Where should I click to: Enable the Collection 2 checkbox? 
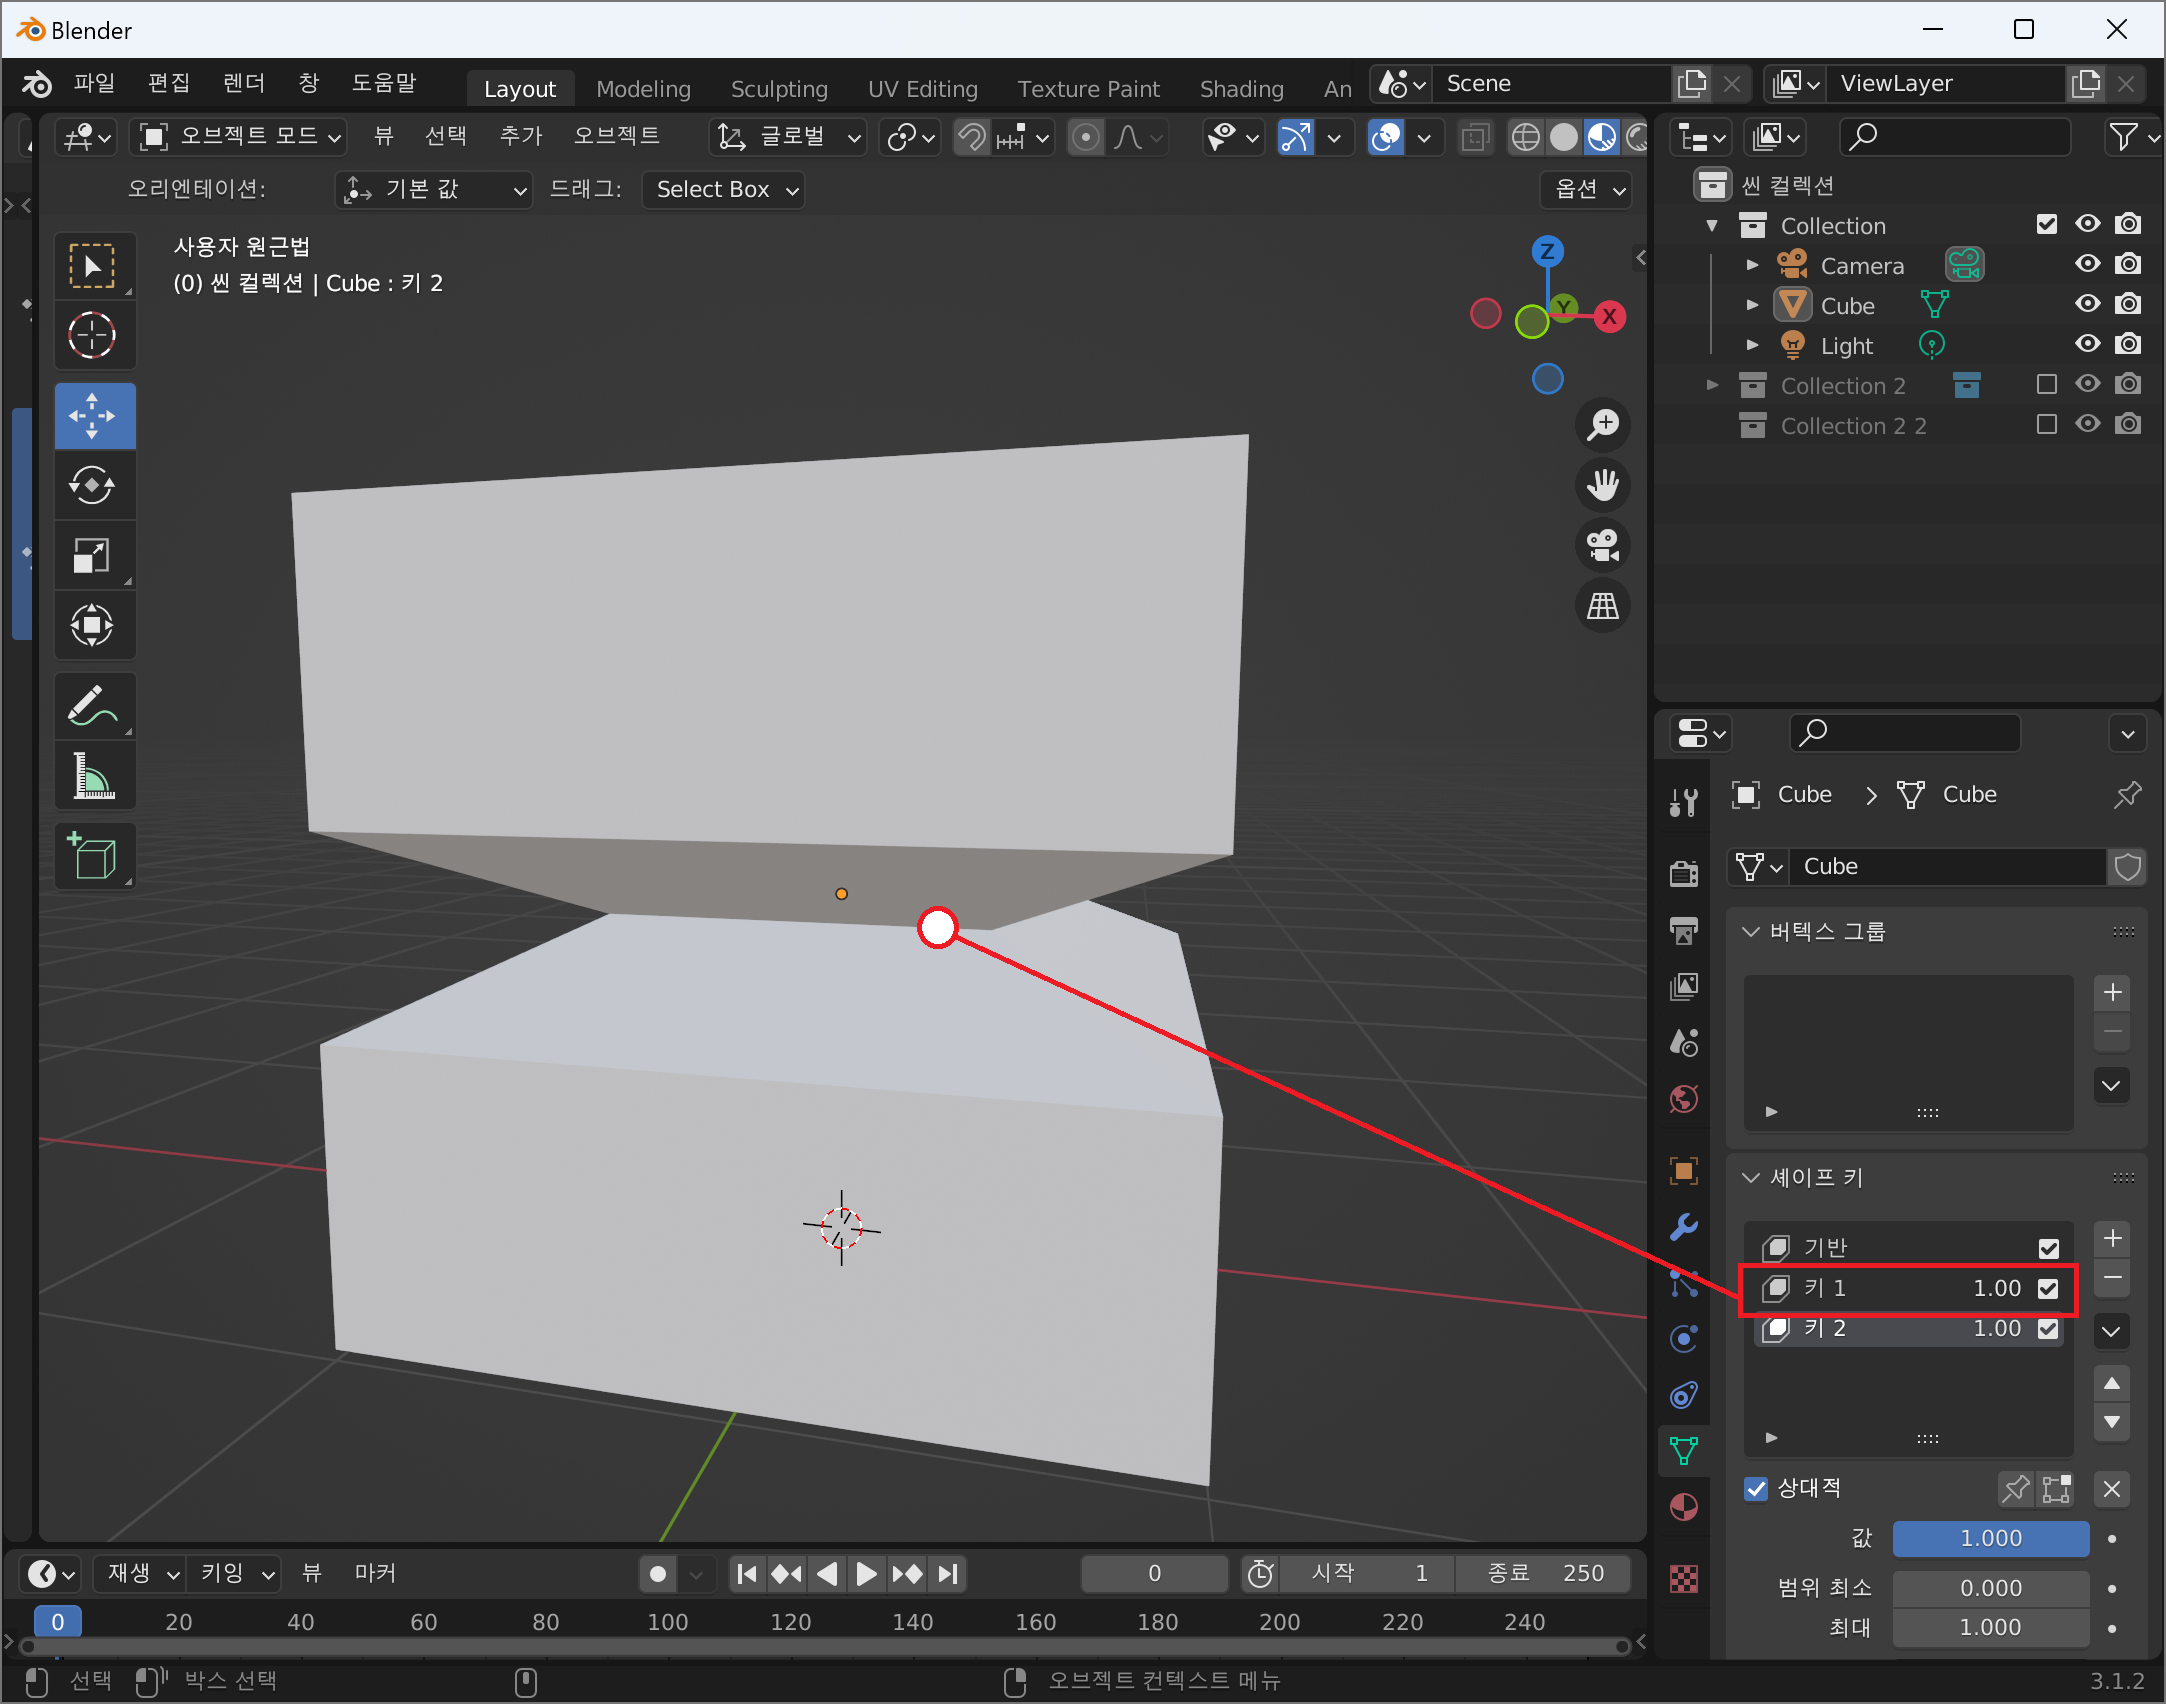[2046, 385]
